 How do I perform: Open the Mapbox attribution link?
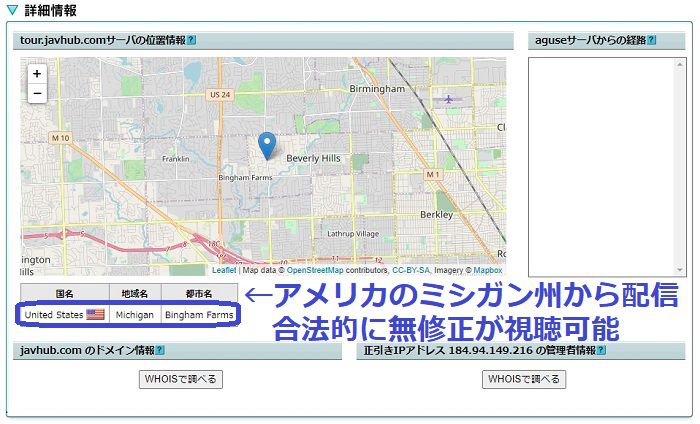point(488,270)
